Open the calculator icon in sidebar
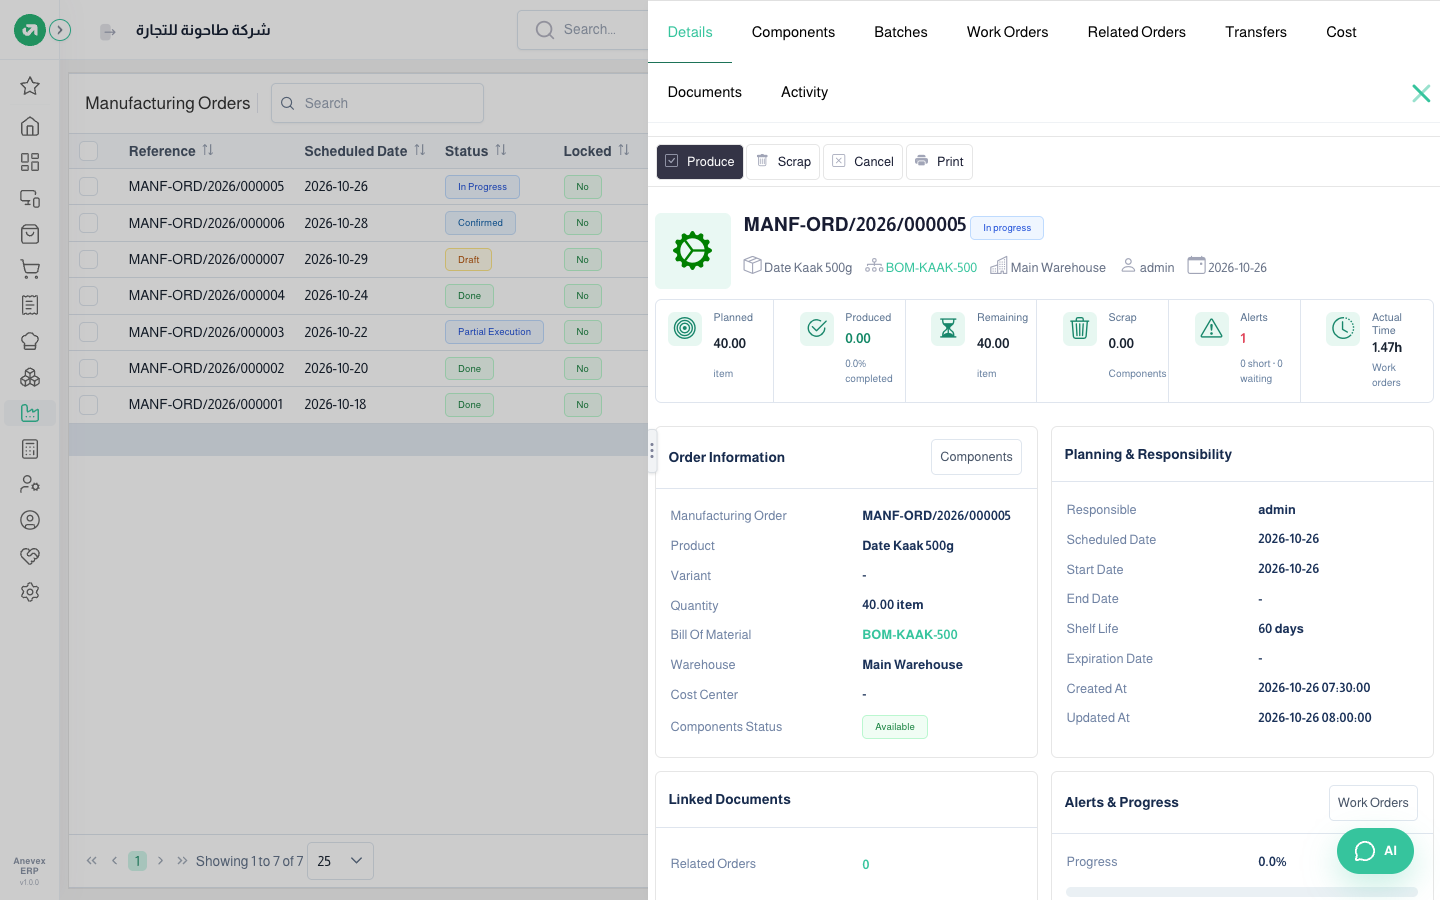This screenshot has width=1440, height=900. (30, 449)
